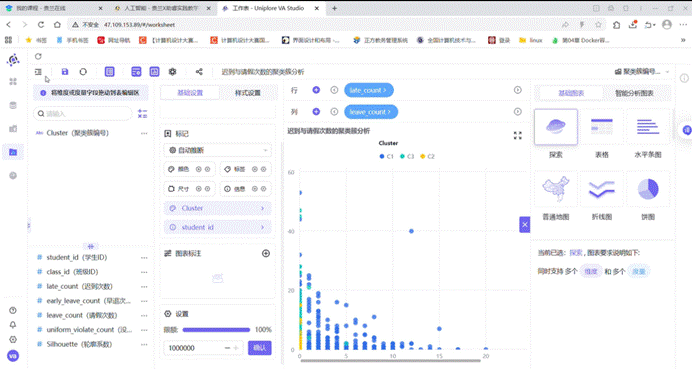Viewport: 692px width, 369px height.
Task: Click the 尺寸 mark card
Action: point(189,188)
